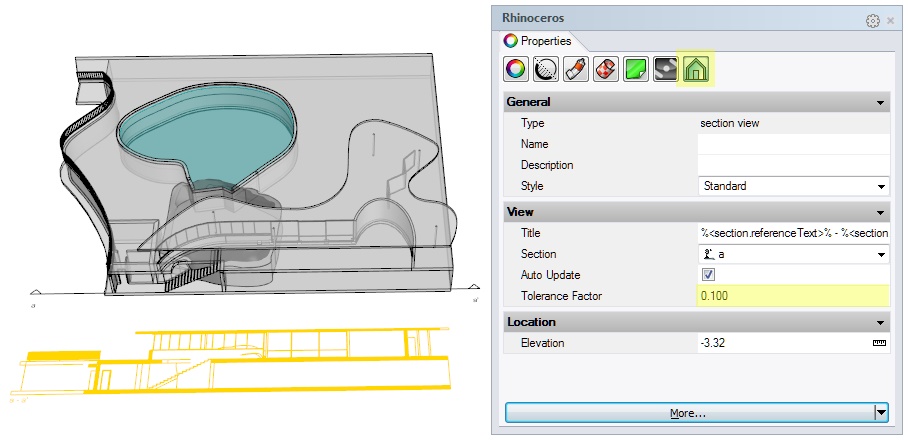Image resolution: width=908 pixels, height=440 pixels.
Task: Select the green house section view icon
Action: 695,69
